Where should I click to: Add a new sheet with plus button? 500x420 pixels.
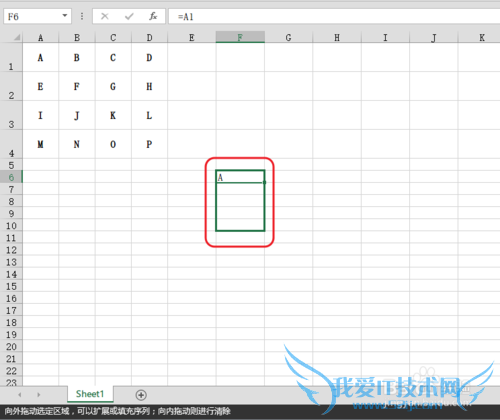pos(141,395)
